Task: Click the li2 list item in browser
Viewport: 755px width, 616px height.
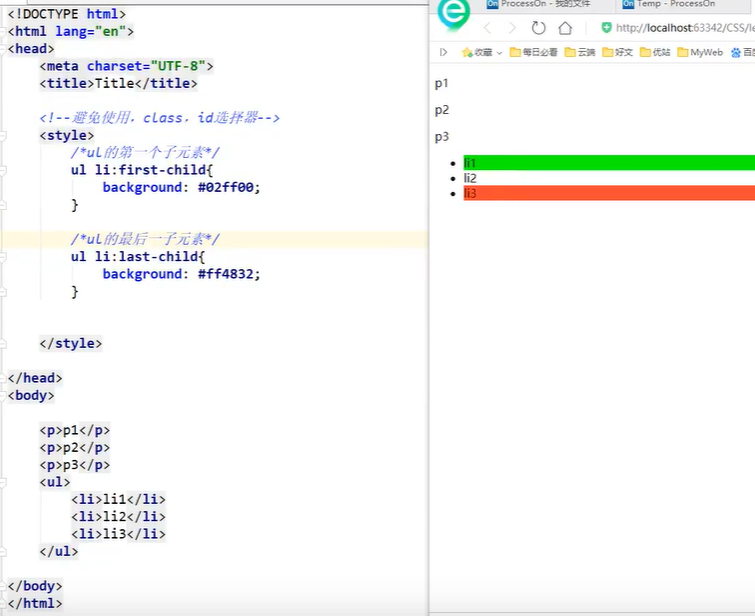Action: point(470,178)
